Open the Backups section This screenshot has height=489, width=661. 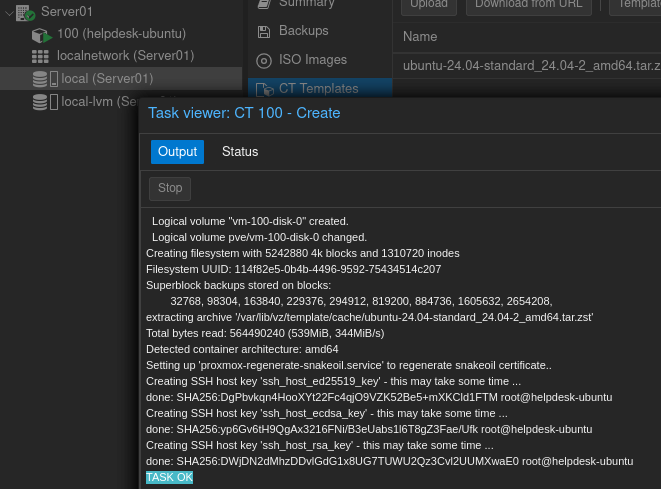click(x=304, y=31)
